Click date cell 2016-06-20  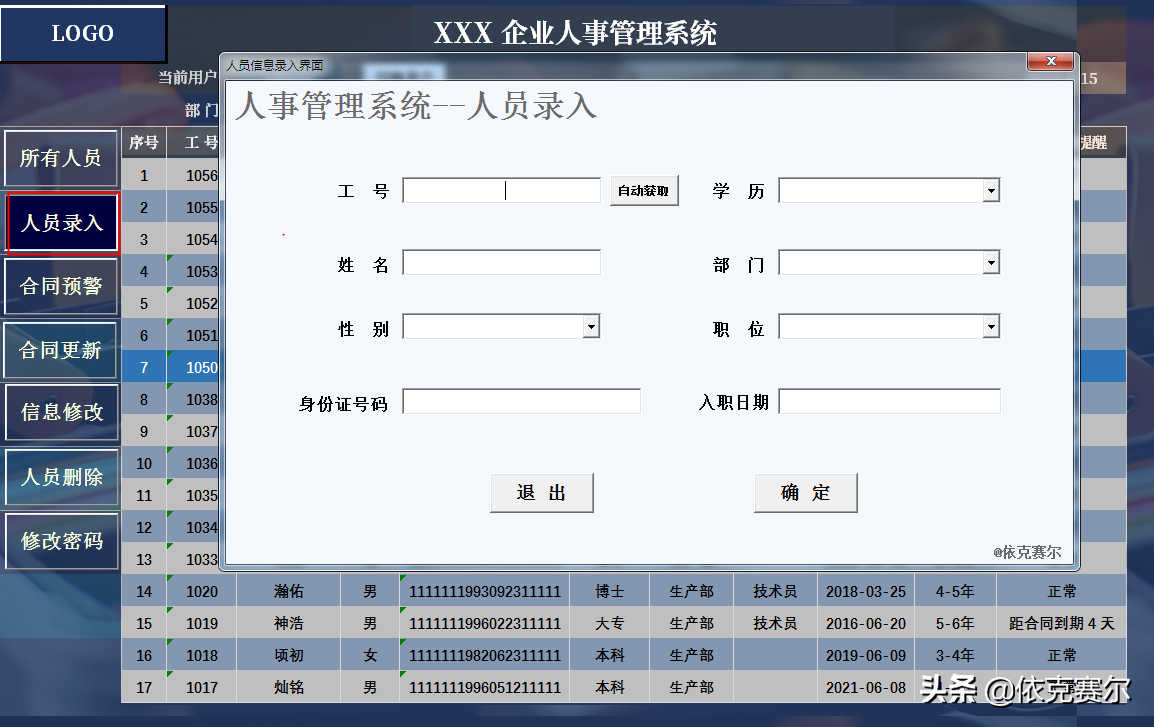tap(866, 623)
